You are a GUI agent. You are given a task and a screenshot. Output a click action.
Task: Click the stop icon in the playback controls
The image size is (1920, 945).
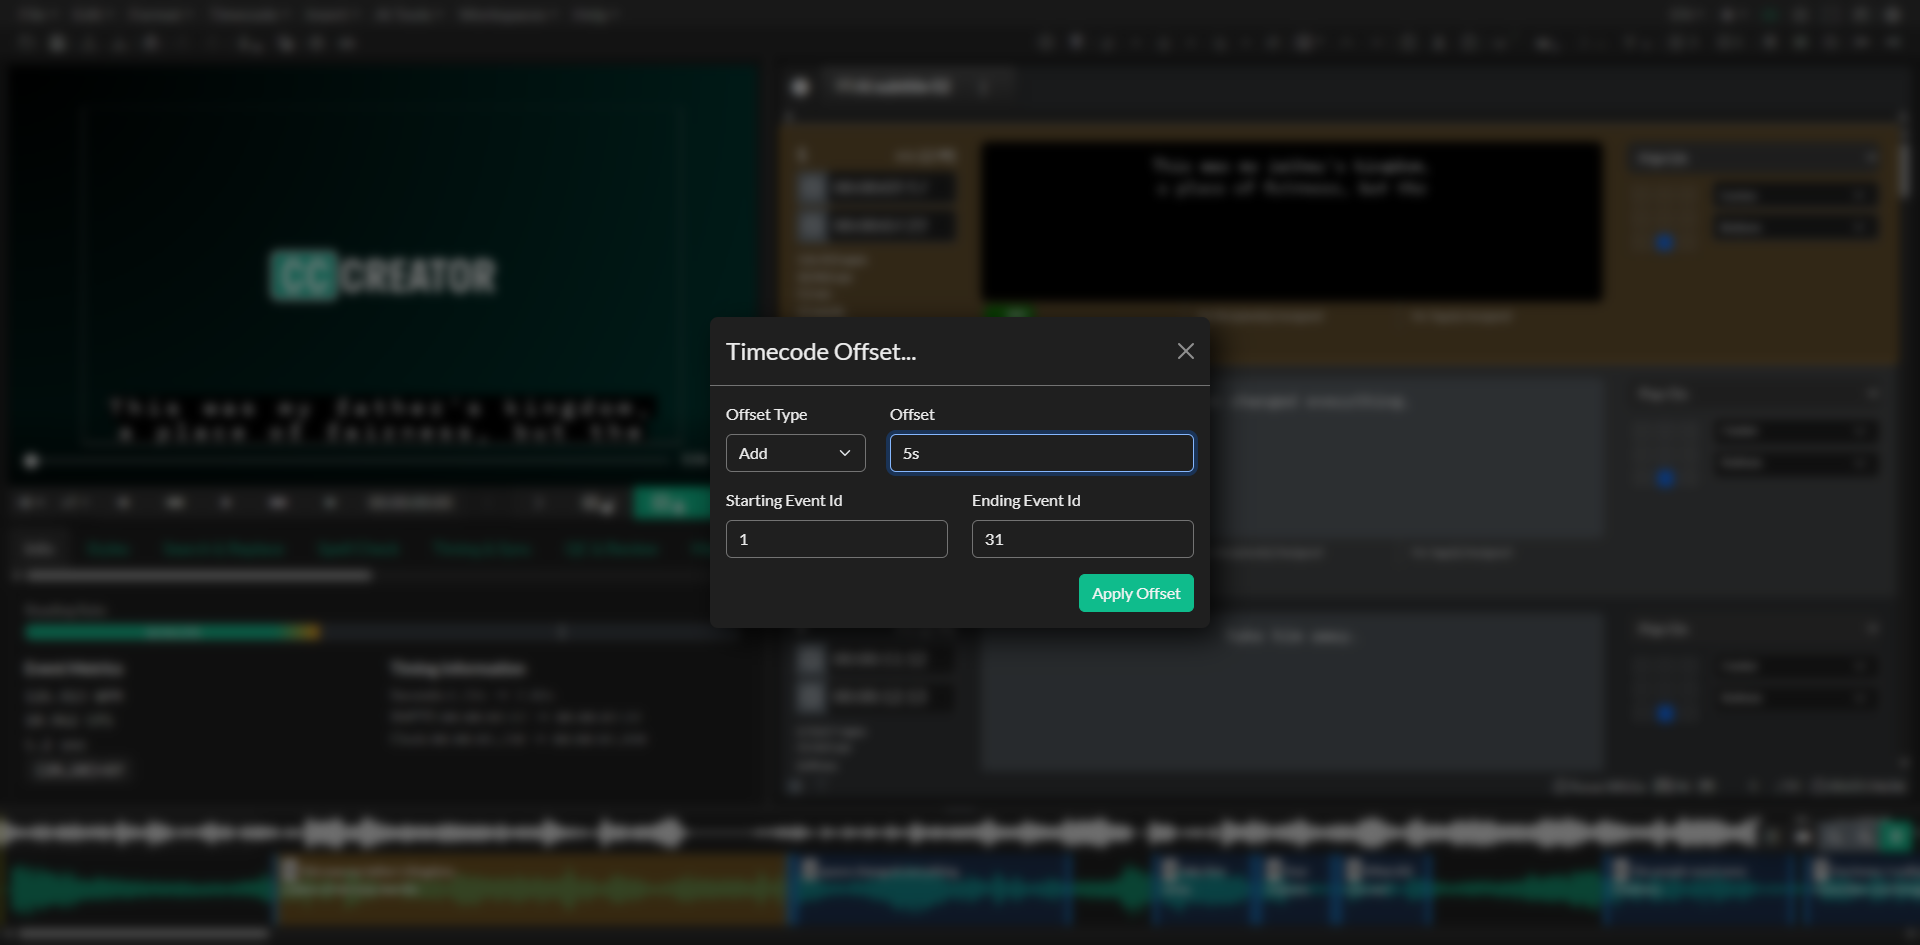(228, 503)
